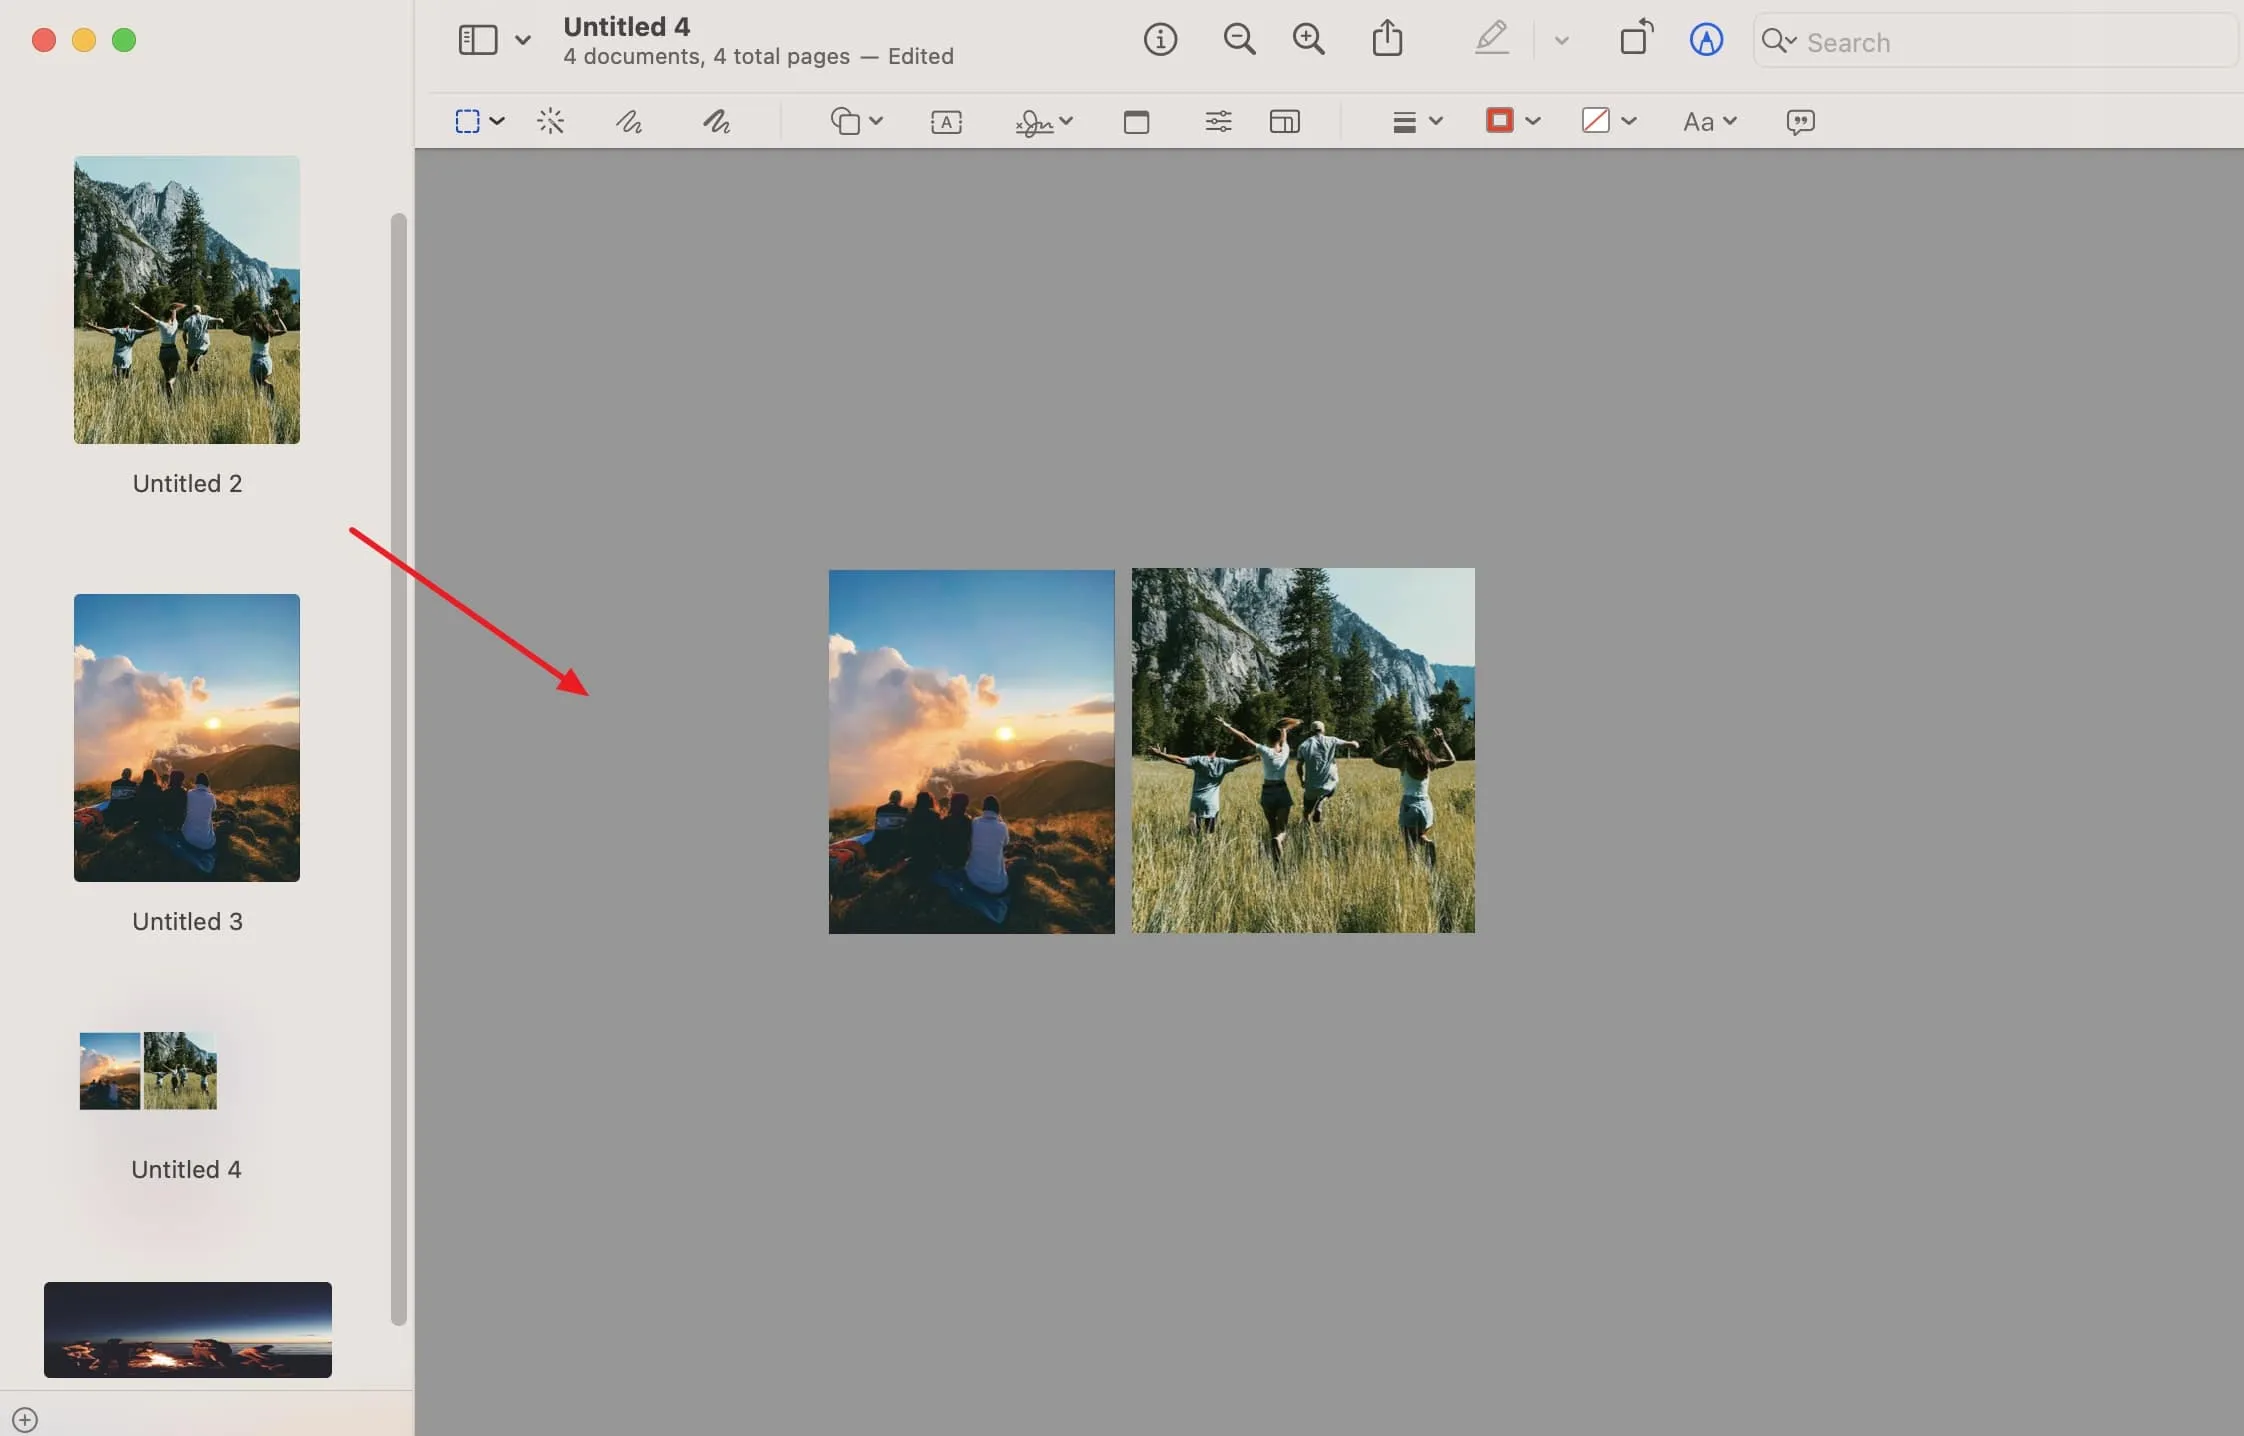Rotate the image left
The height and width of the screenshot is (1436, 2244).
(1636, 38)
